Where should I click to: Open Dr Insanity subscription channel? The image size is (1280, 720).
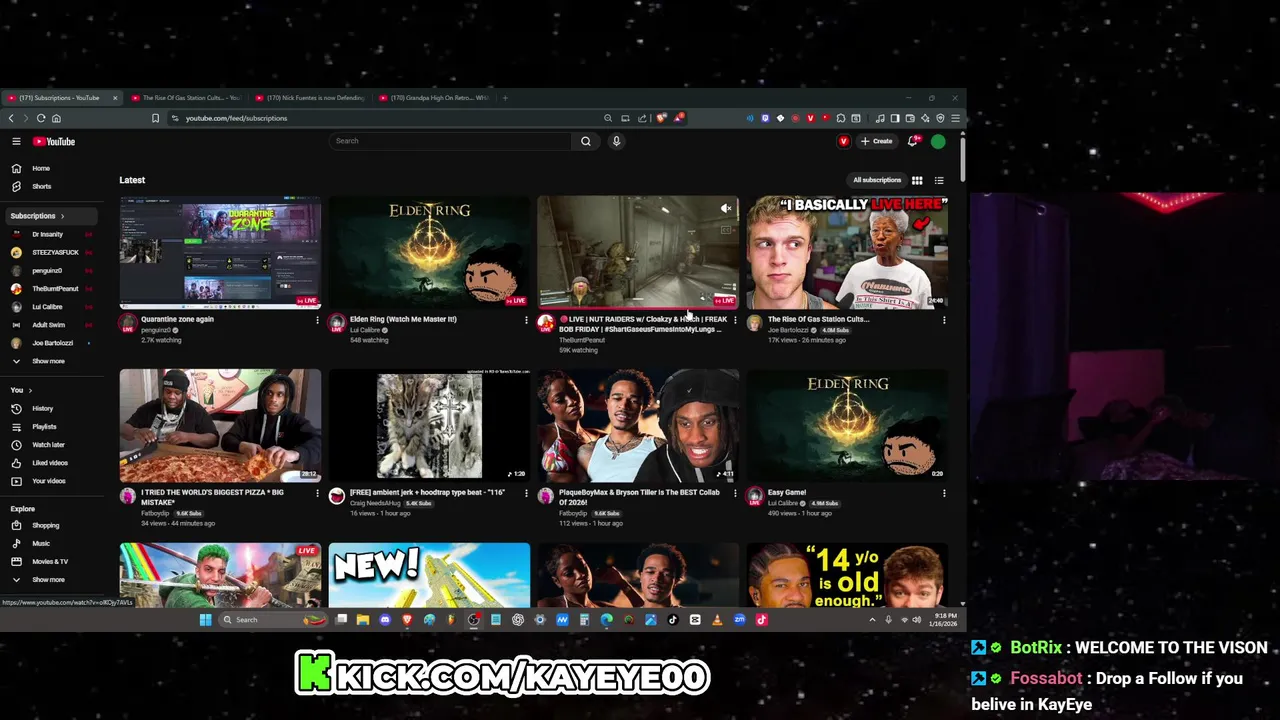[52, 234]
